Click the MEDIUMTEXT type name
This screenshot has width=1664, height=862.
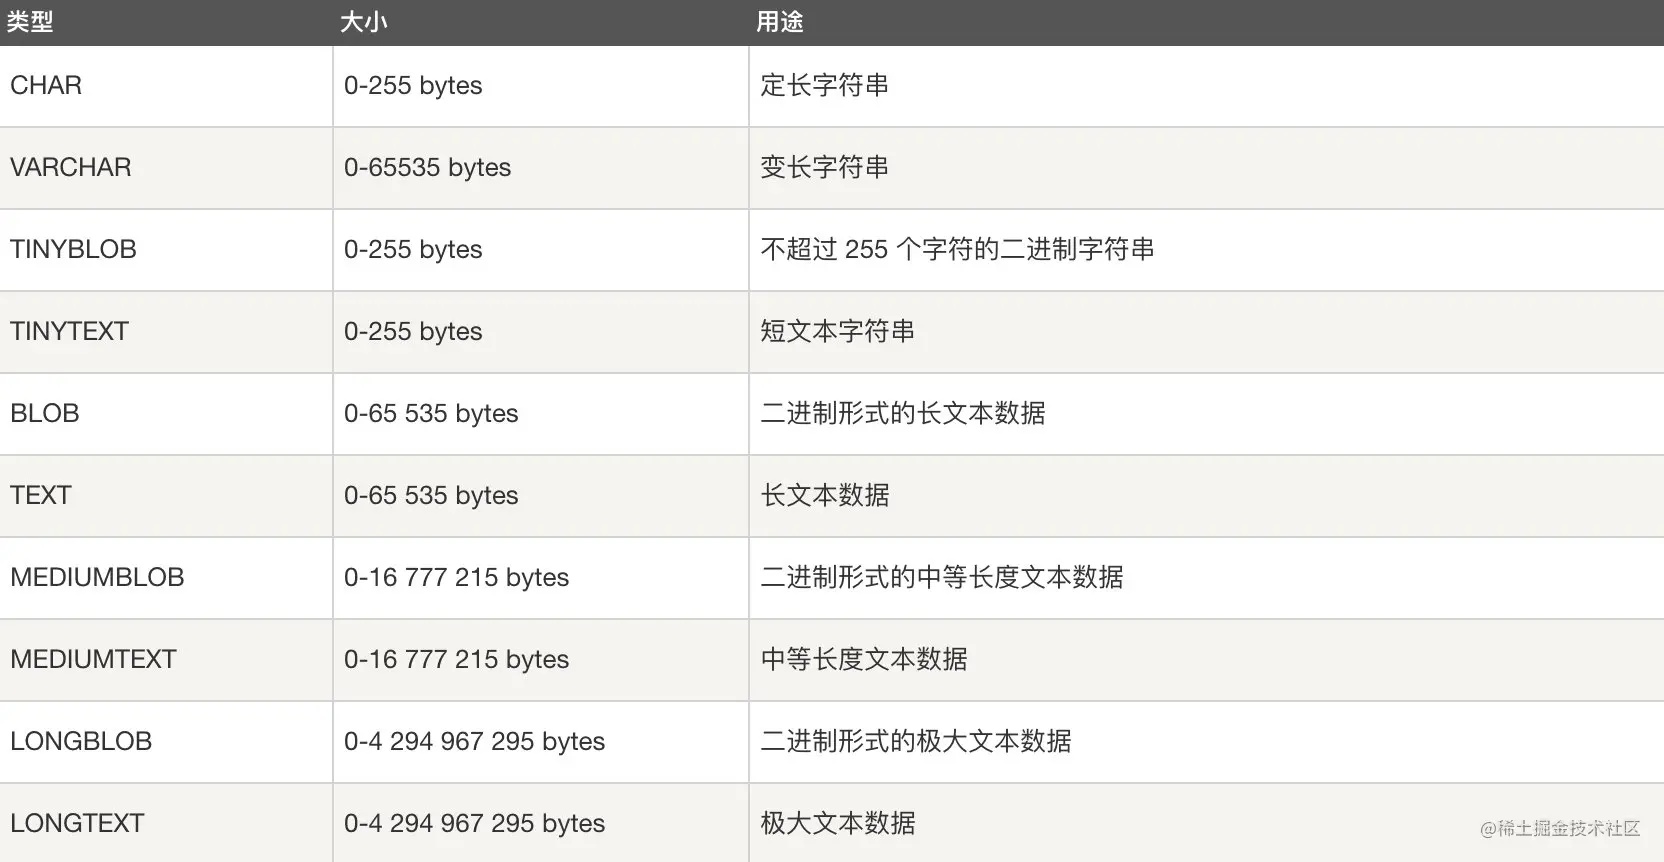(93, 660)
